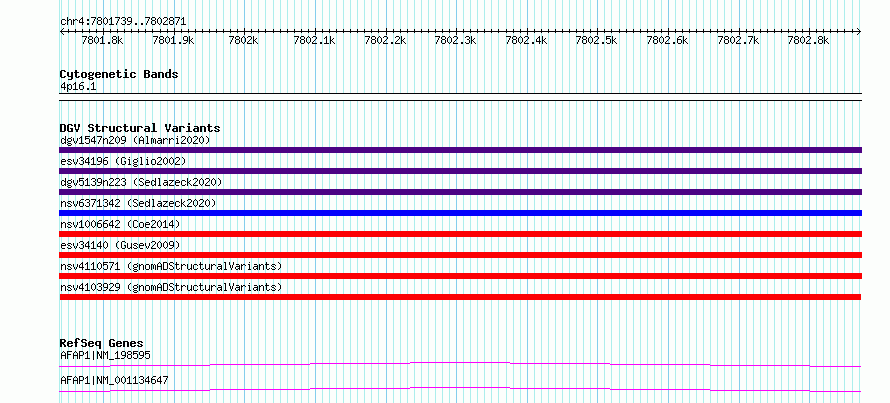Click the 7802.8k ruler tick label
Image resolution: width=890 pixels, height=403 pixels.
[809, 41]
